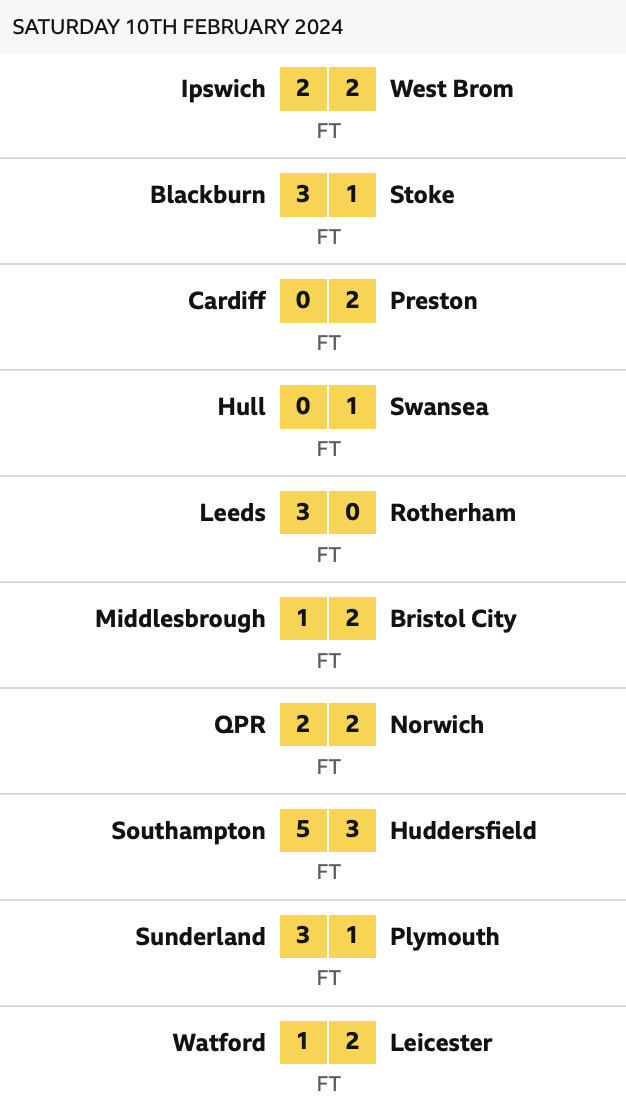This screenshot has width=626, height=1118.
Task: Select the Watford team name
Action: point(219,1043)
